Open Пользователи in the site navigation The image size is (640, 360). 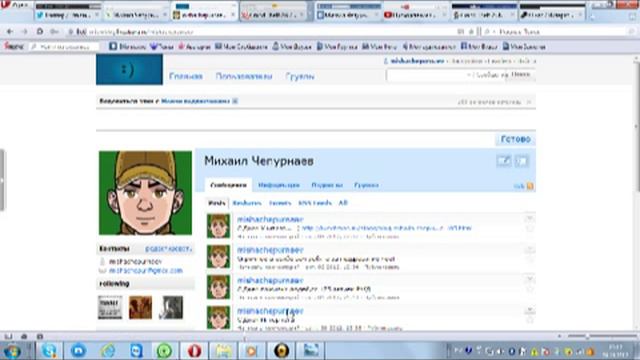point(244,76)
